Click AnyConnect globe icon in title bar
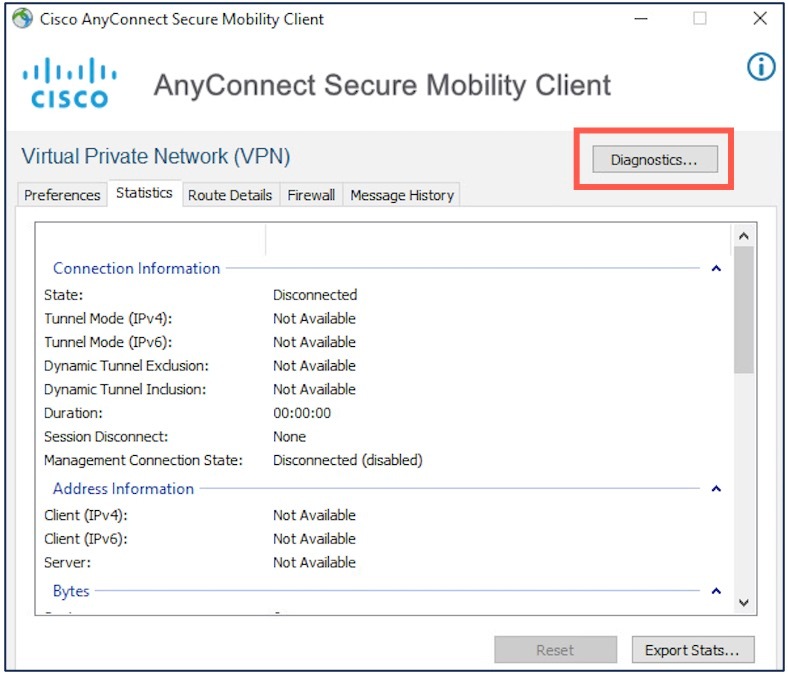This screenshot has height=676, width=788. click(23, 19)
